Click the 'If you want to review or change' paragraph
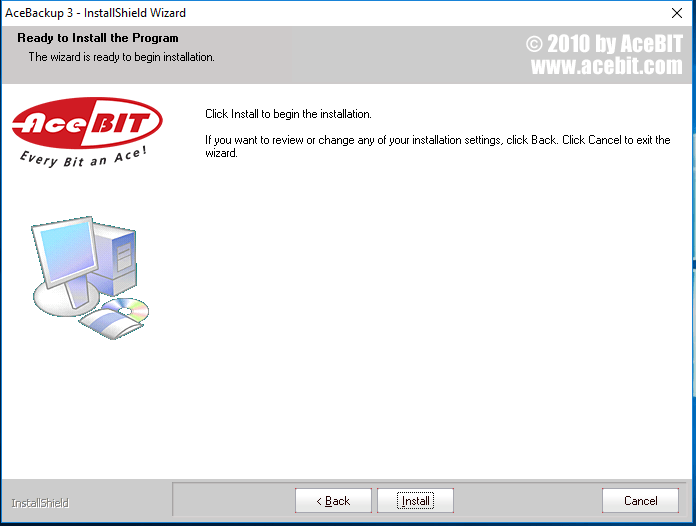The width and height of the screenshot is (696, 526). [x=437, y=146]
